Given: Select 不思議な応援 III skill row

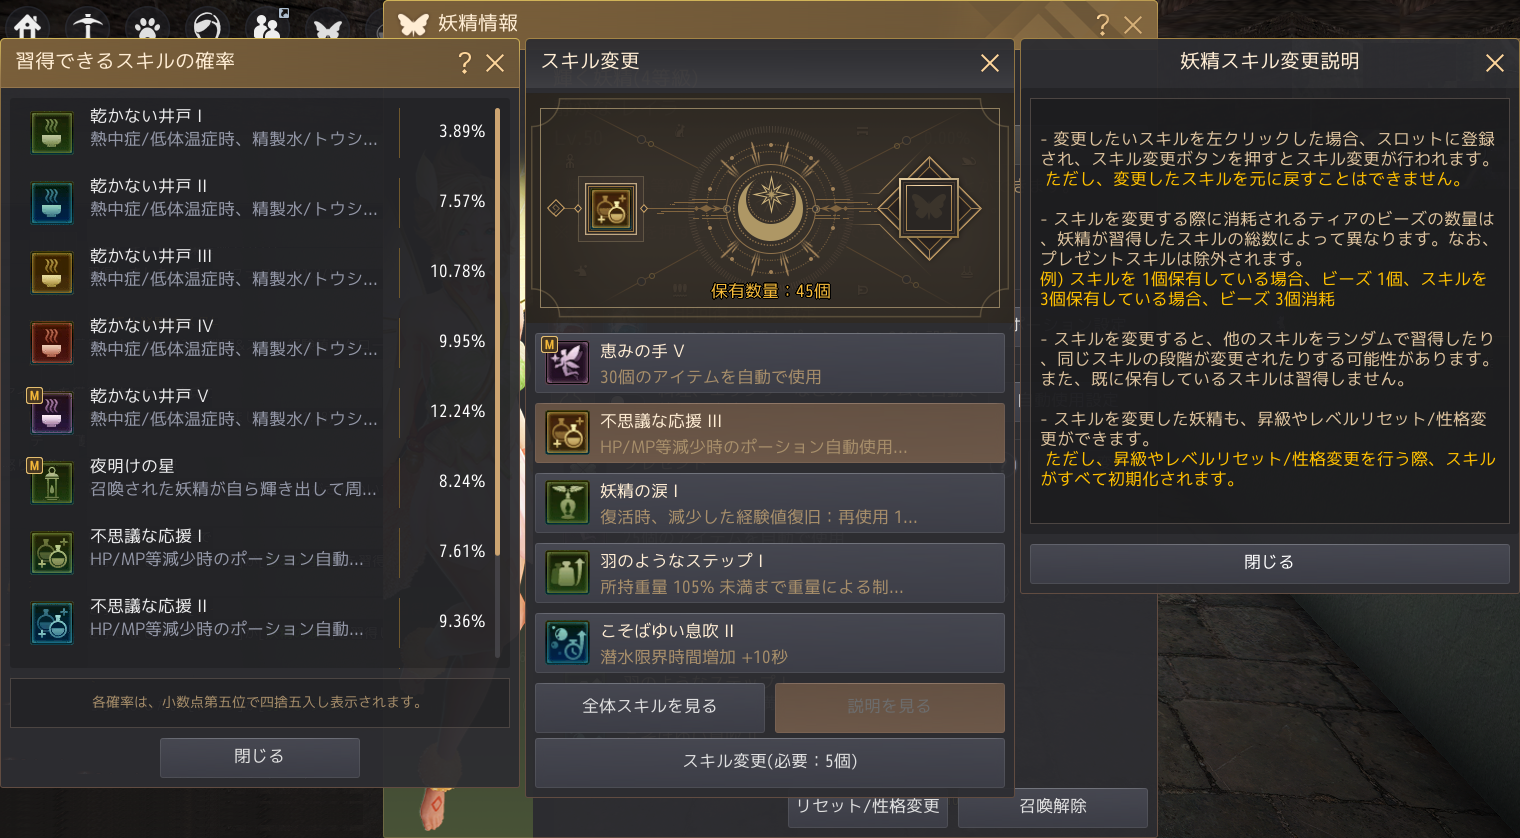Looking at the screenshot, I should pyautogui.click(x=770, y=433).
